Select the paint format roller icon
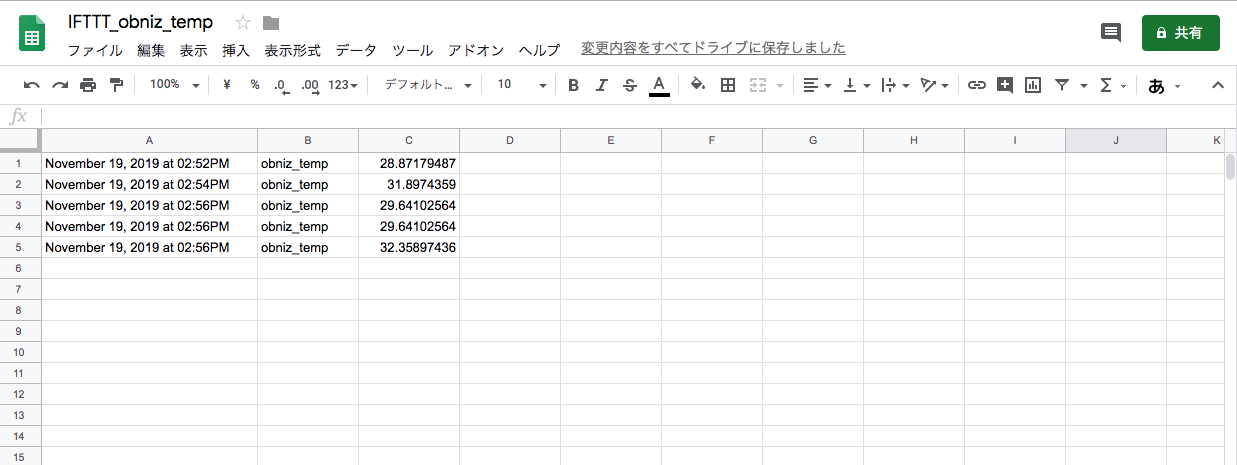This screenshot has height=465, width=1237. pyautogui.click(x=116, y=85)
